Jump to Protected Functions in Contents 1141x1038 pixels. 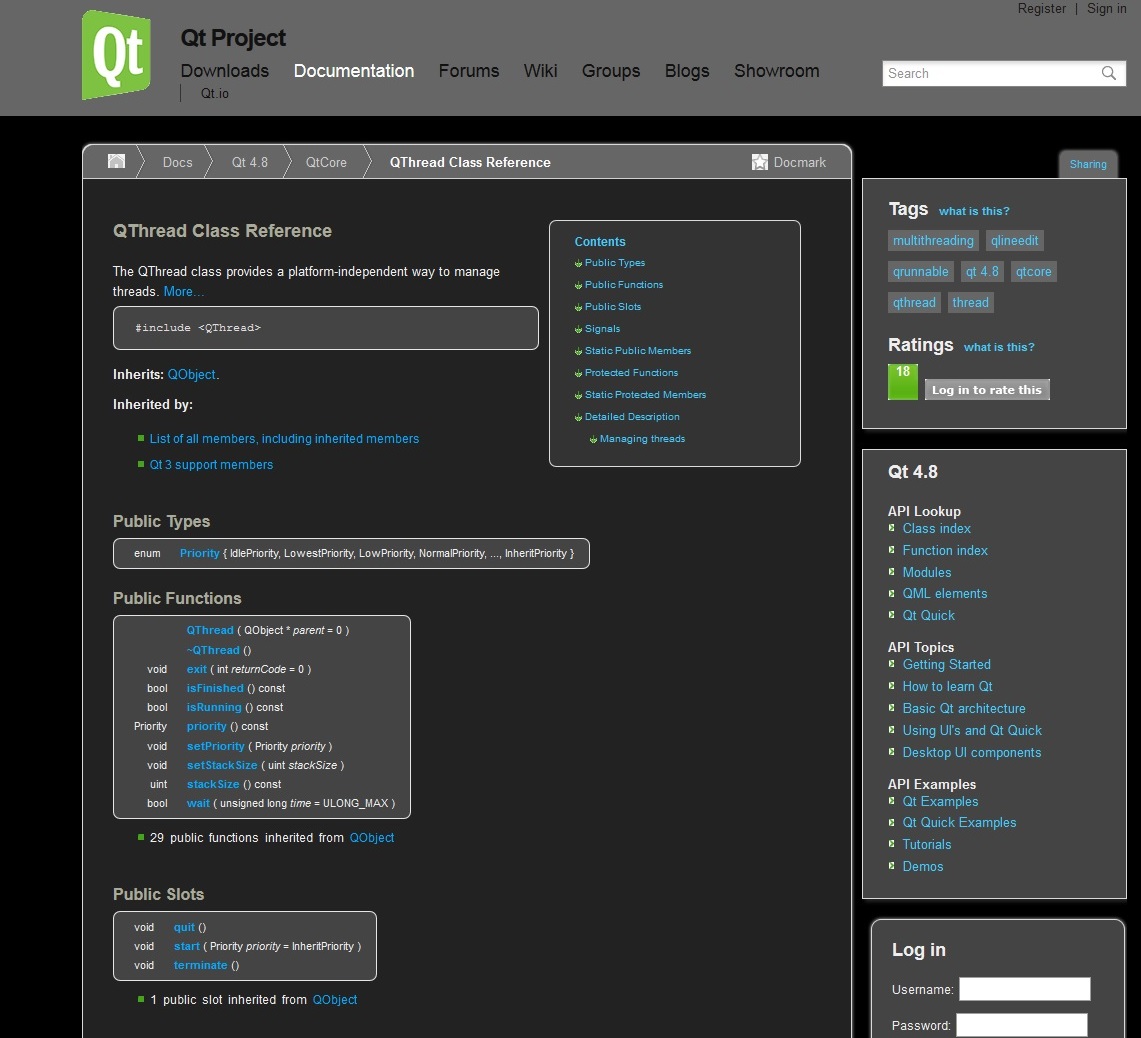[631, 373]
